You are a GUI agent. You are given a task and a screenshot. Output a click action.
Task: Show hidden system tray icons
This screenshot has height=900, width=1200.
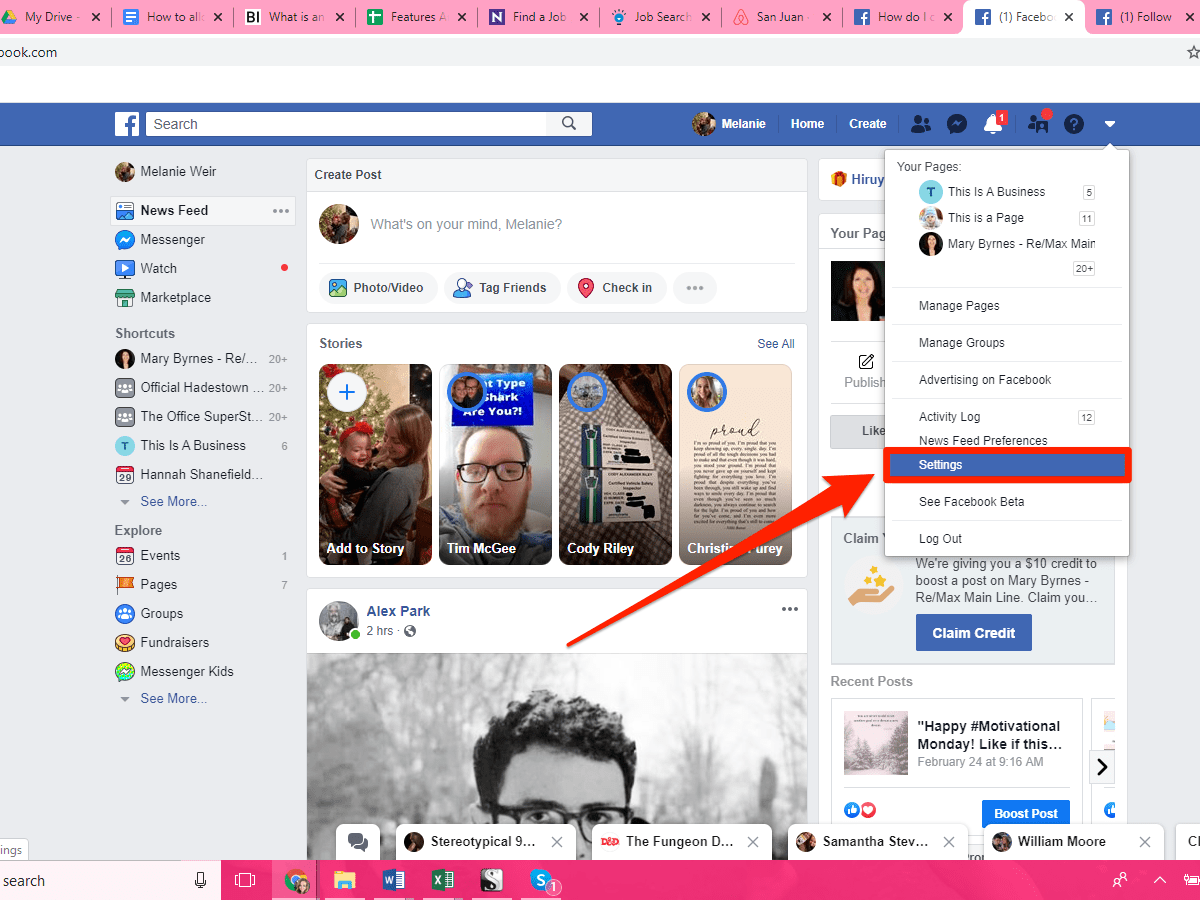(1160, 880)
